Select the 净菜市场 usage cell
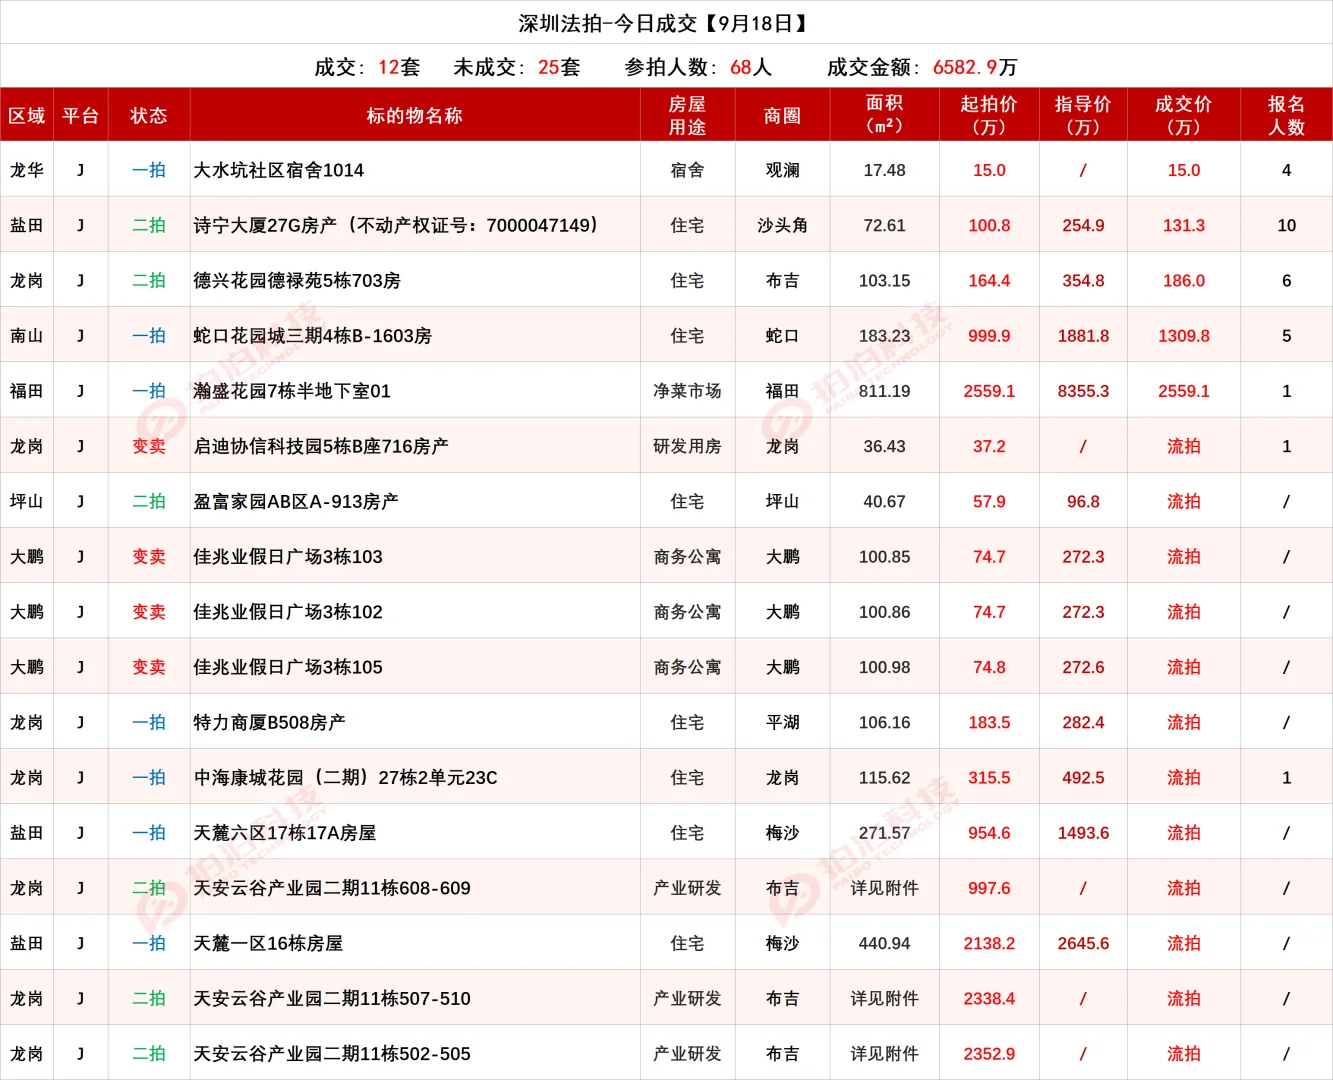The width and height of the screenshot is (1333, 1080). [687, 391]
